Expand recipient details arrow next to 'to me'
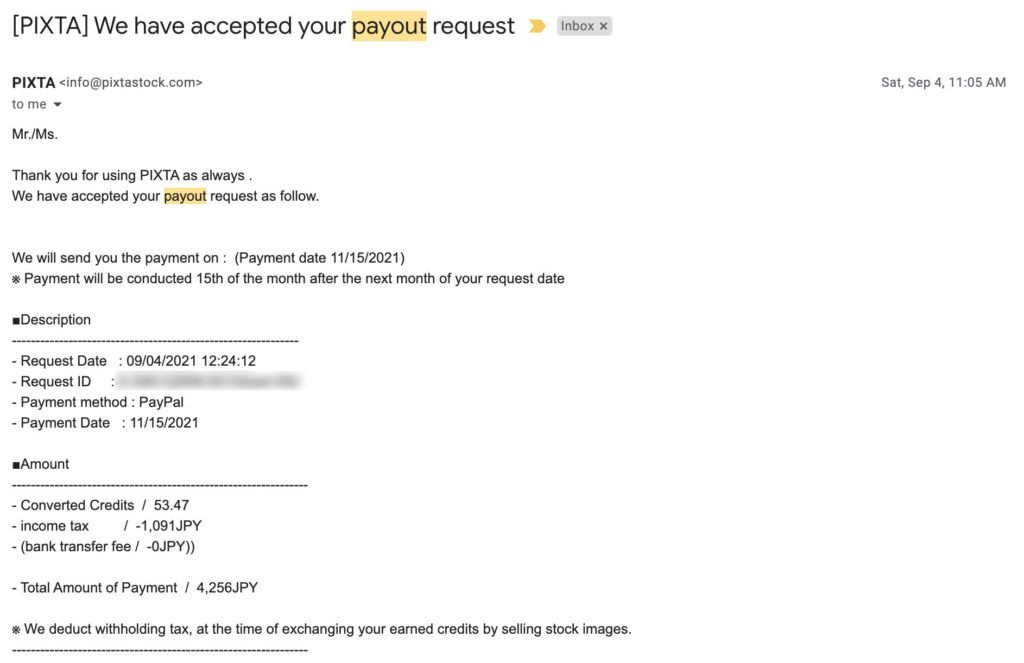The width and height of the screenshot is (1024, 663). tap(57, 105)
